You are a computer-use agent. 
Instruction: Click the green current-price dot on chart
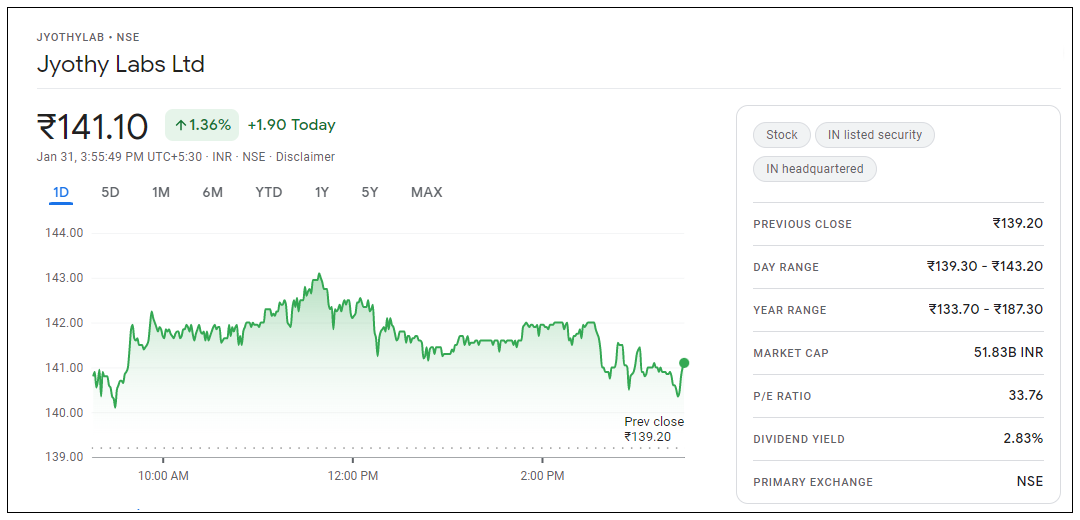(684, 363)
